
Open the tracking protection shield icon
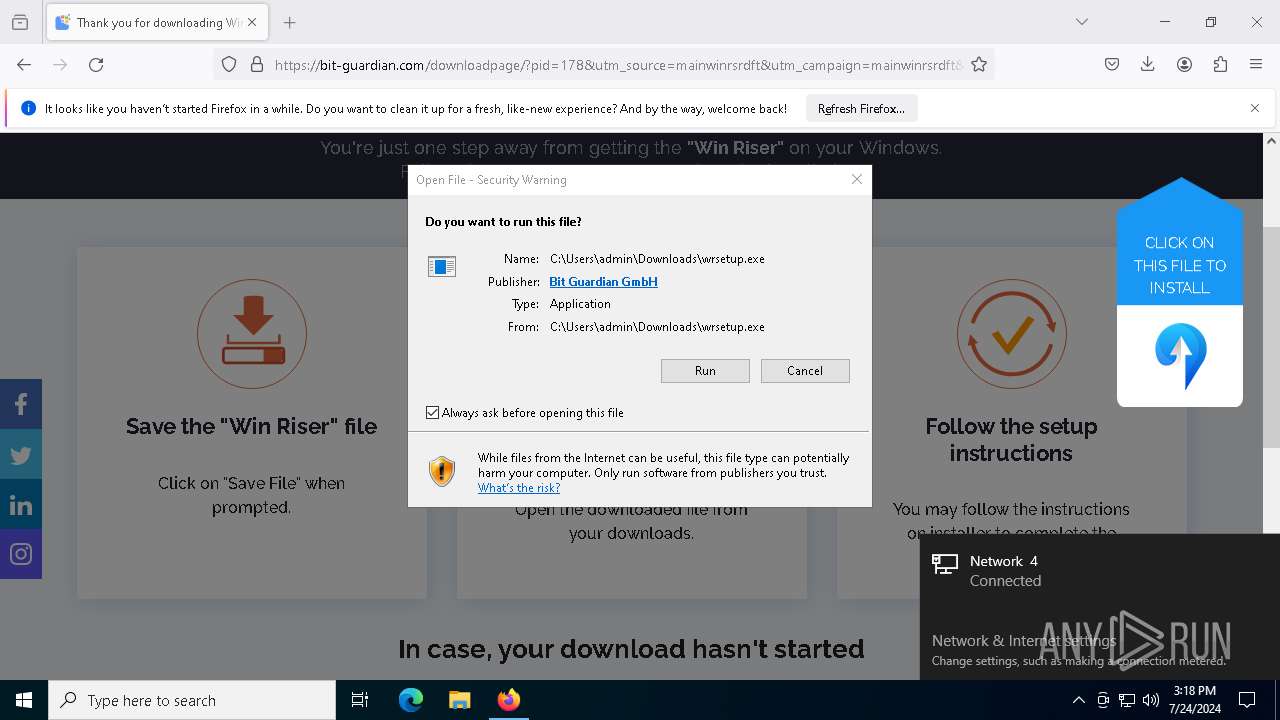pyautogui.click(x=229, y=64)
